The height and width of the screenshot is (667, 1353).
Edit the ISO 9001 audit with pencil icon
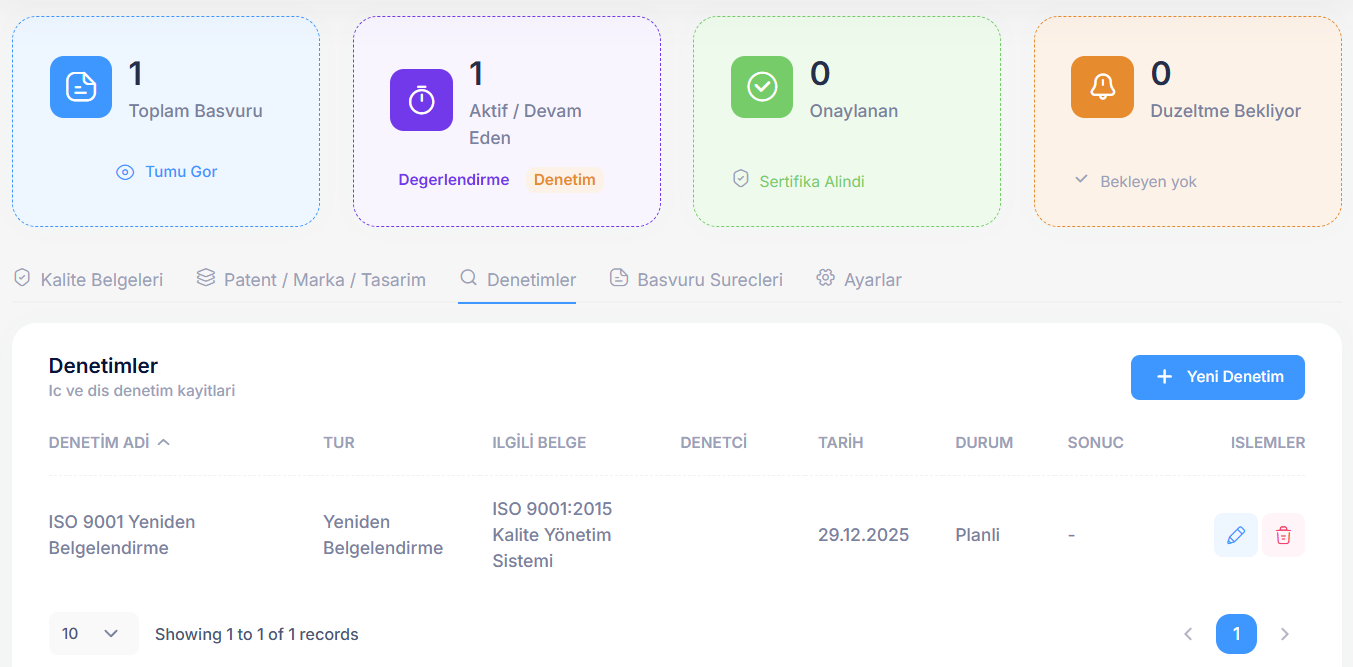(x=1235, y=535)
